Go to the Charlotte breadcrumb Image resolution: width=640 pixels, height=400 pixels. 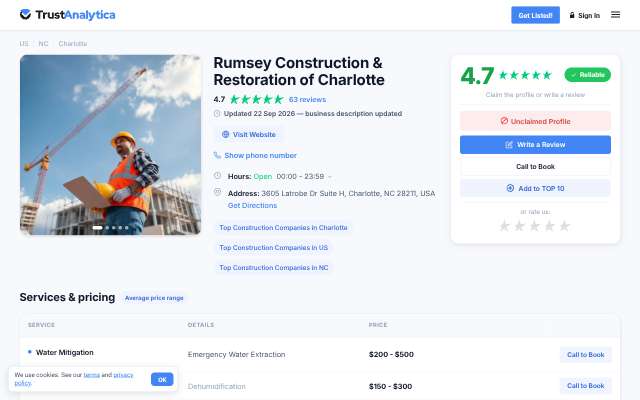click(73, 43)
